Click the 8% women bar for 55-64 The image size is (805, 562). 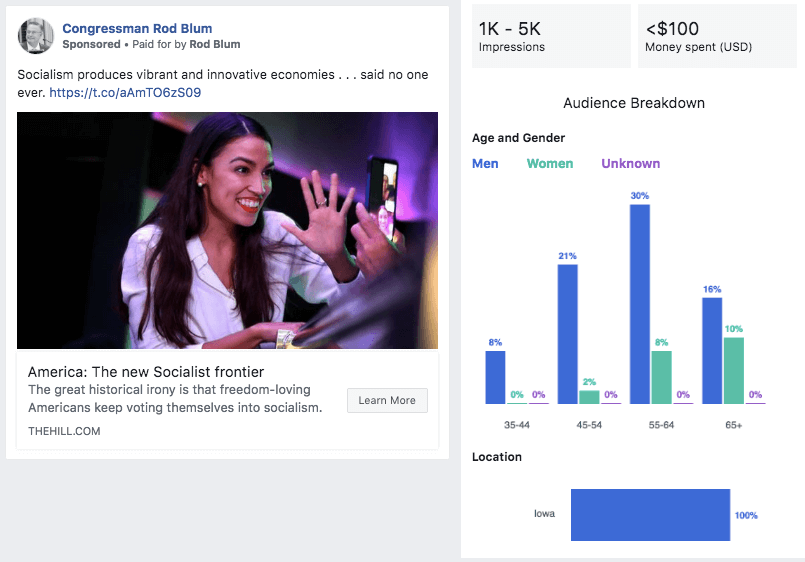click(x=662, y=377)
